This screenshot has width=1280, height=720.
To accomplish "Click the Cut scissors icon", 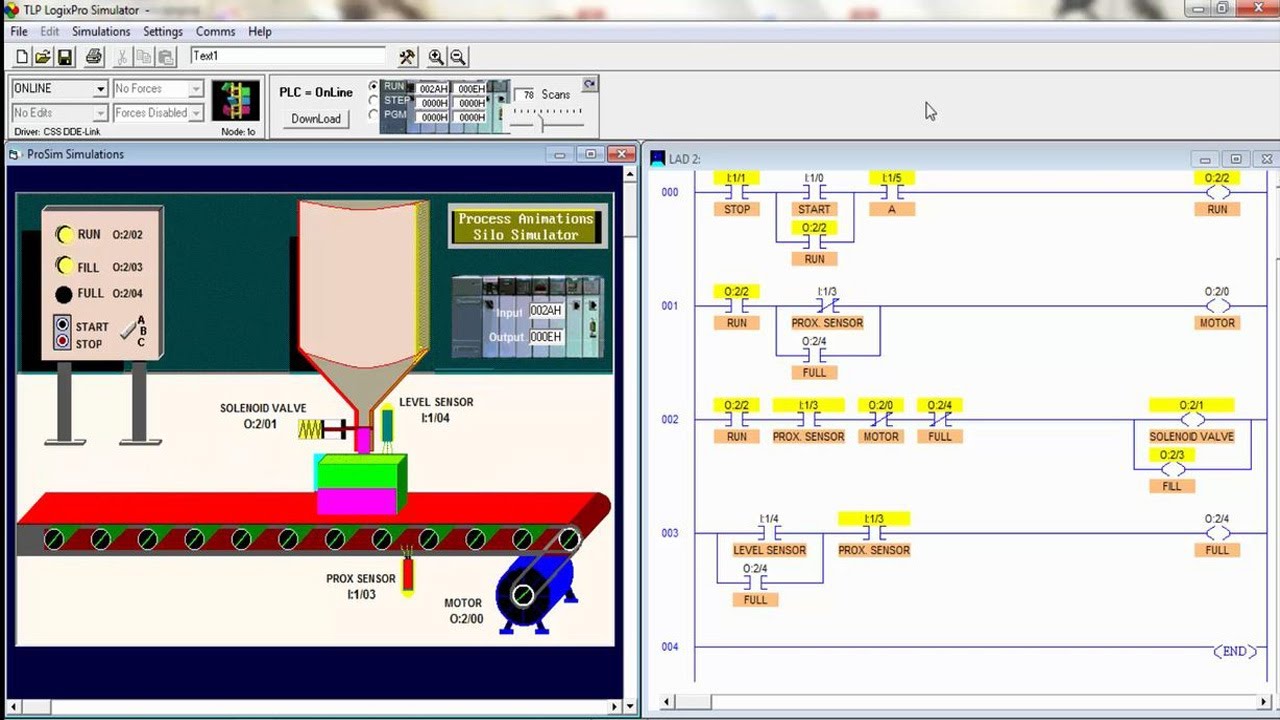I will (x=122, y=57).
